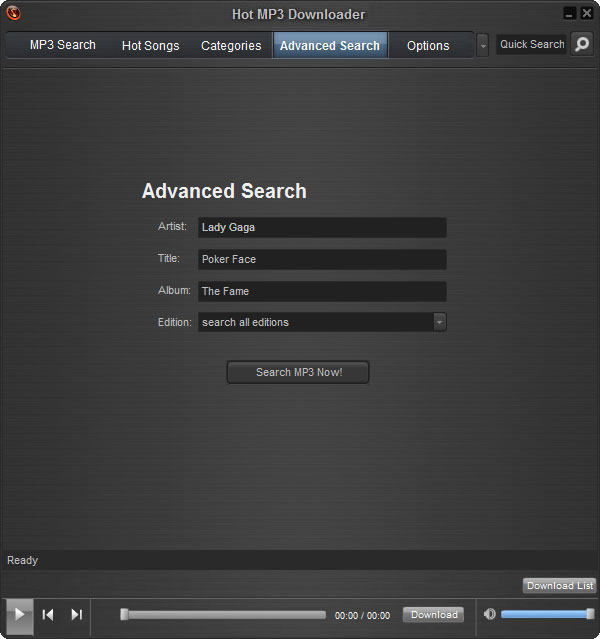Click the Quick Search magnifier icon
Screen dimensions: 600x639
pyautogui.click(x=582, y=44)
